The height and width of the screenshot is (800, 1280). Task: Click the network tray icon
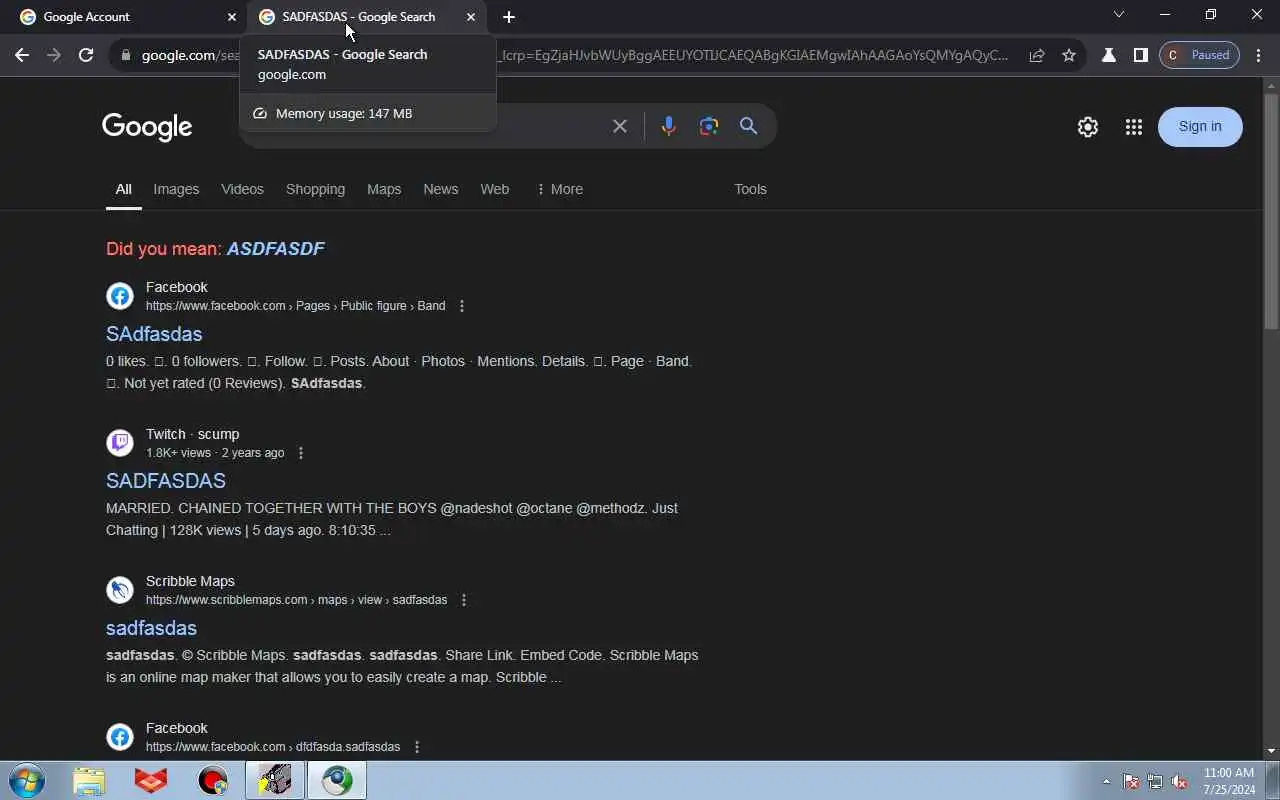[1155, 782]
